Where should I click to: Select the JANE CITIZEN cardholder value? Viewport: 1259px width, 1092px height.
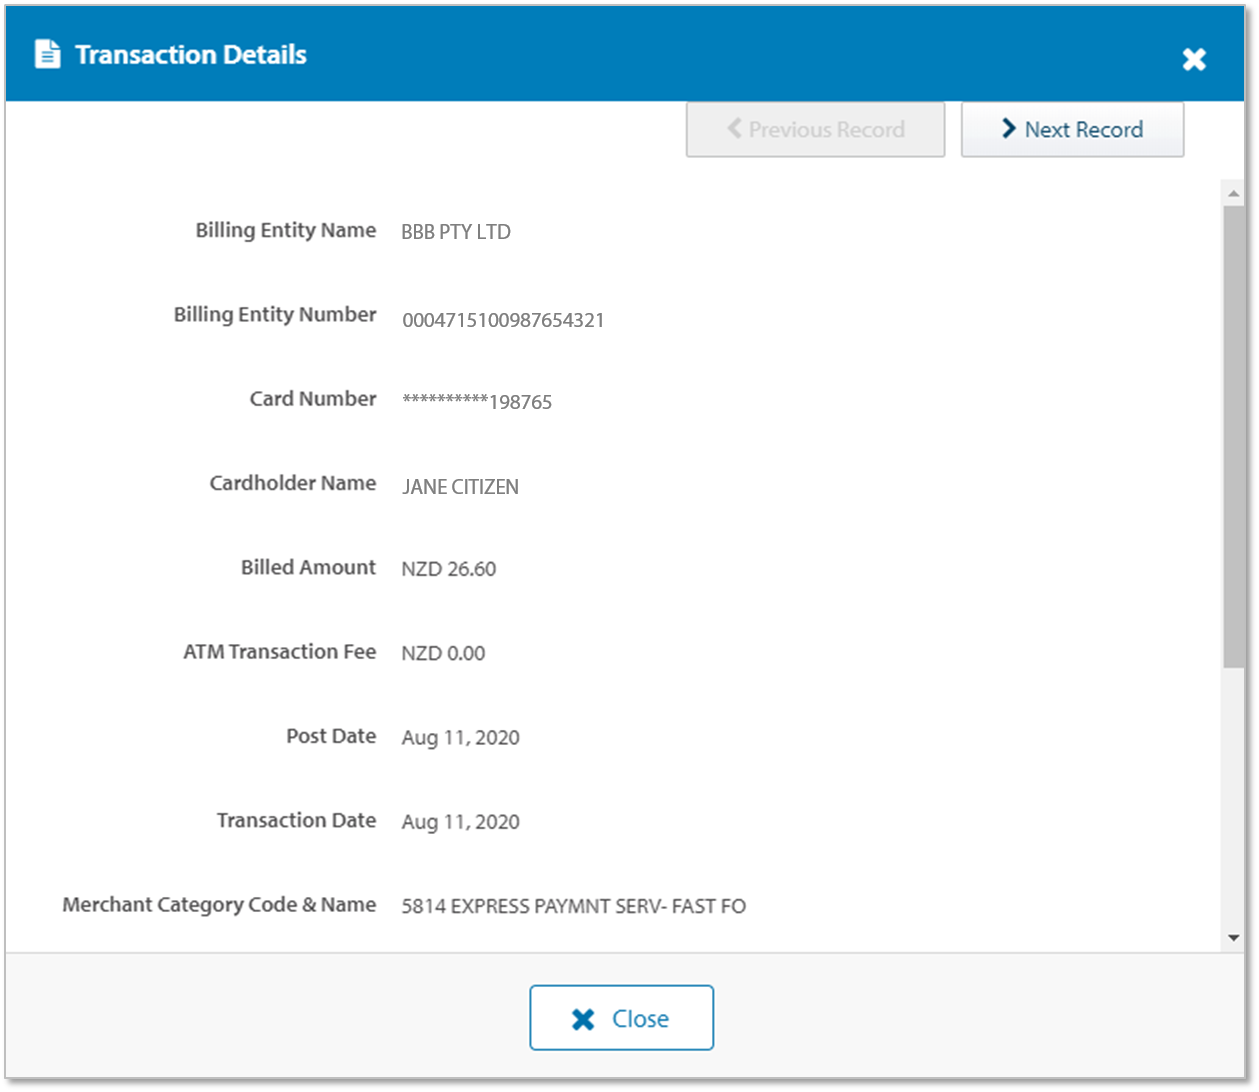[460, 488]
